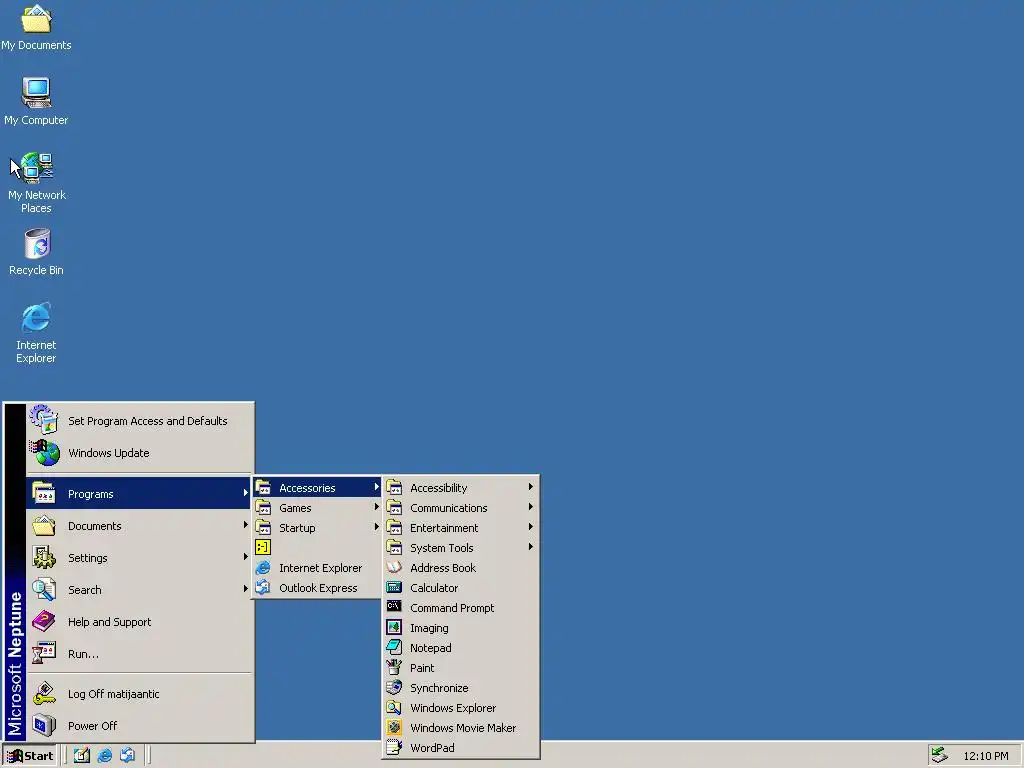Click the Paint brushes icon
Viewport: 1024px width, 768px height.
click(x=394, y=667)
